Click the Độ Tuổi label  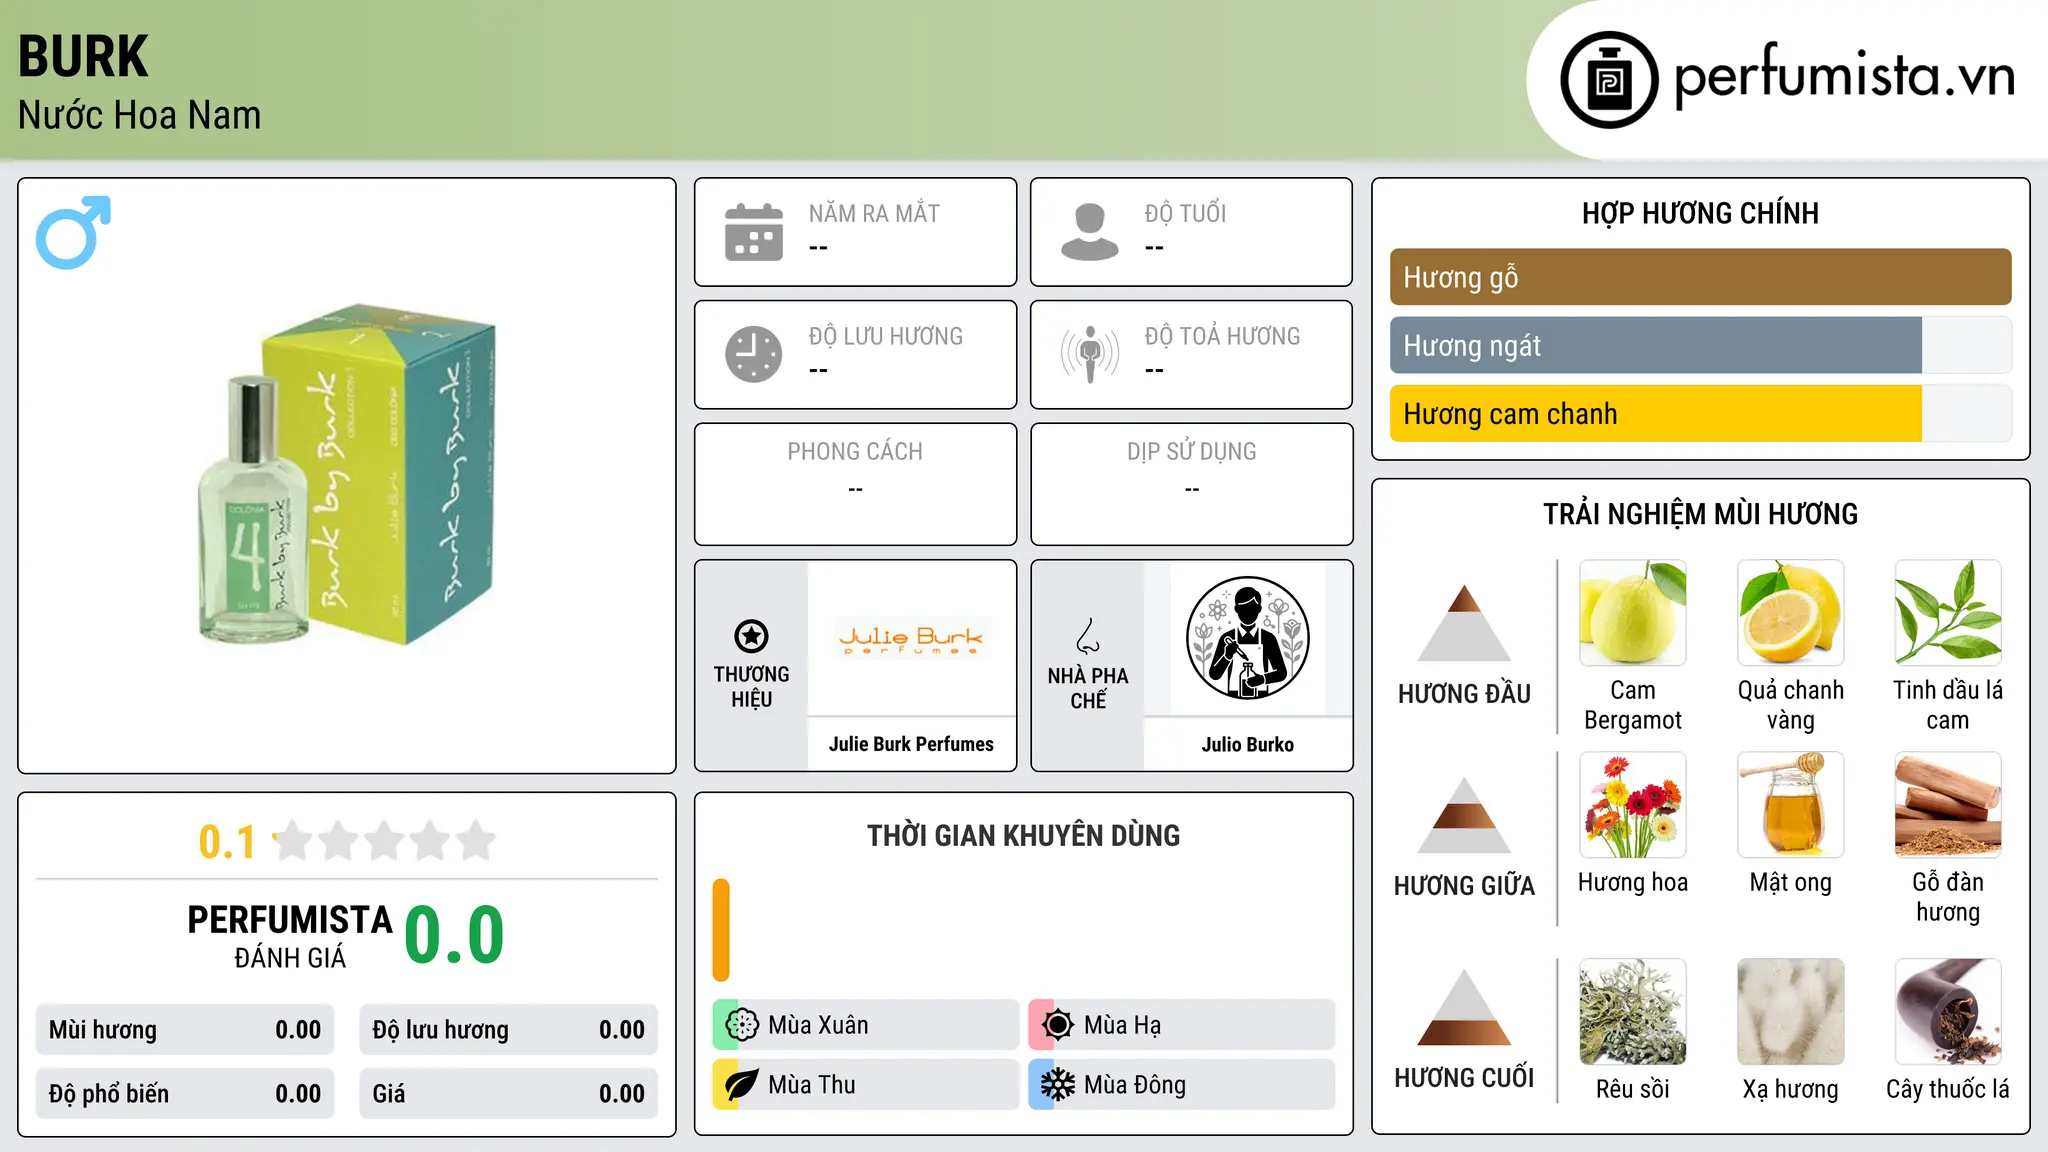pos(1185,213)
